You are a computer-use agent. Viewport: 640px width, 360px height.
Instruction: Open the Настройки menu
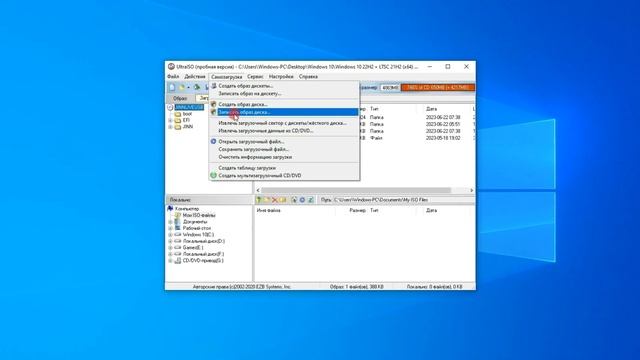281,77
